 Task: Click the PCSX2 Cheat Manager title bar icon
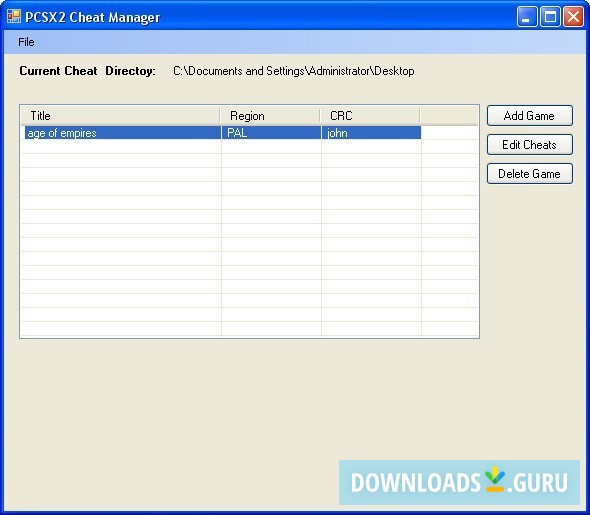(x=14, y=16)
